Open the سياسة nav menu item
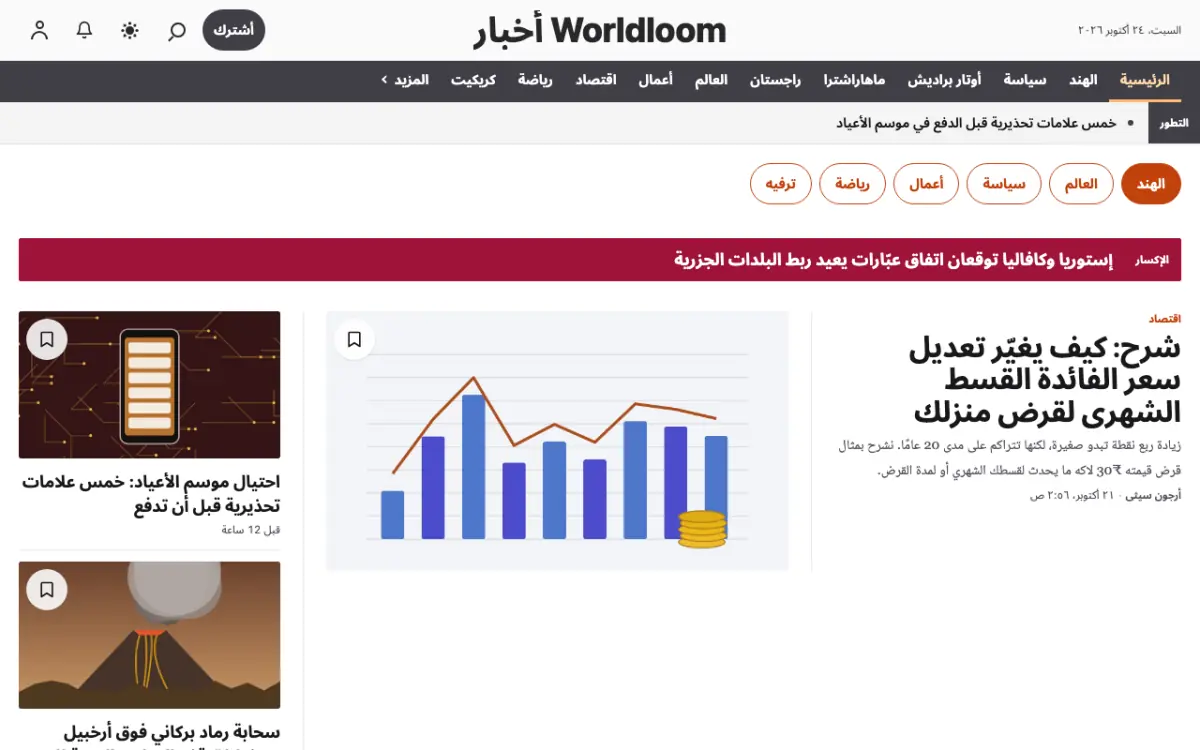Screen dimensions: 1200x750 coord(1025,80)
